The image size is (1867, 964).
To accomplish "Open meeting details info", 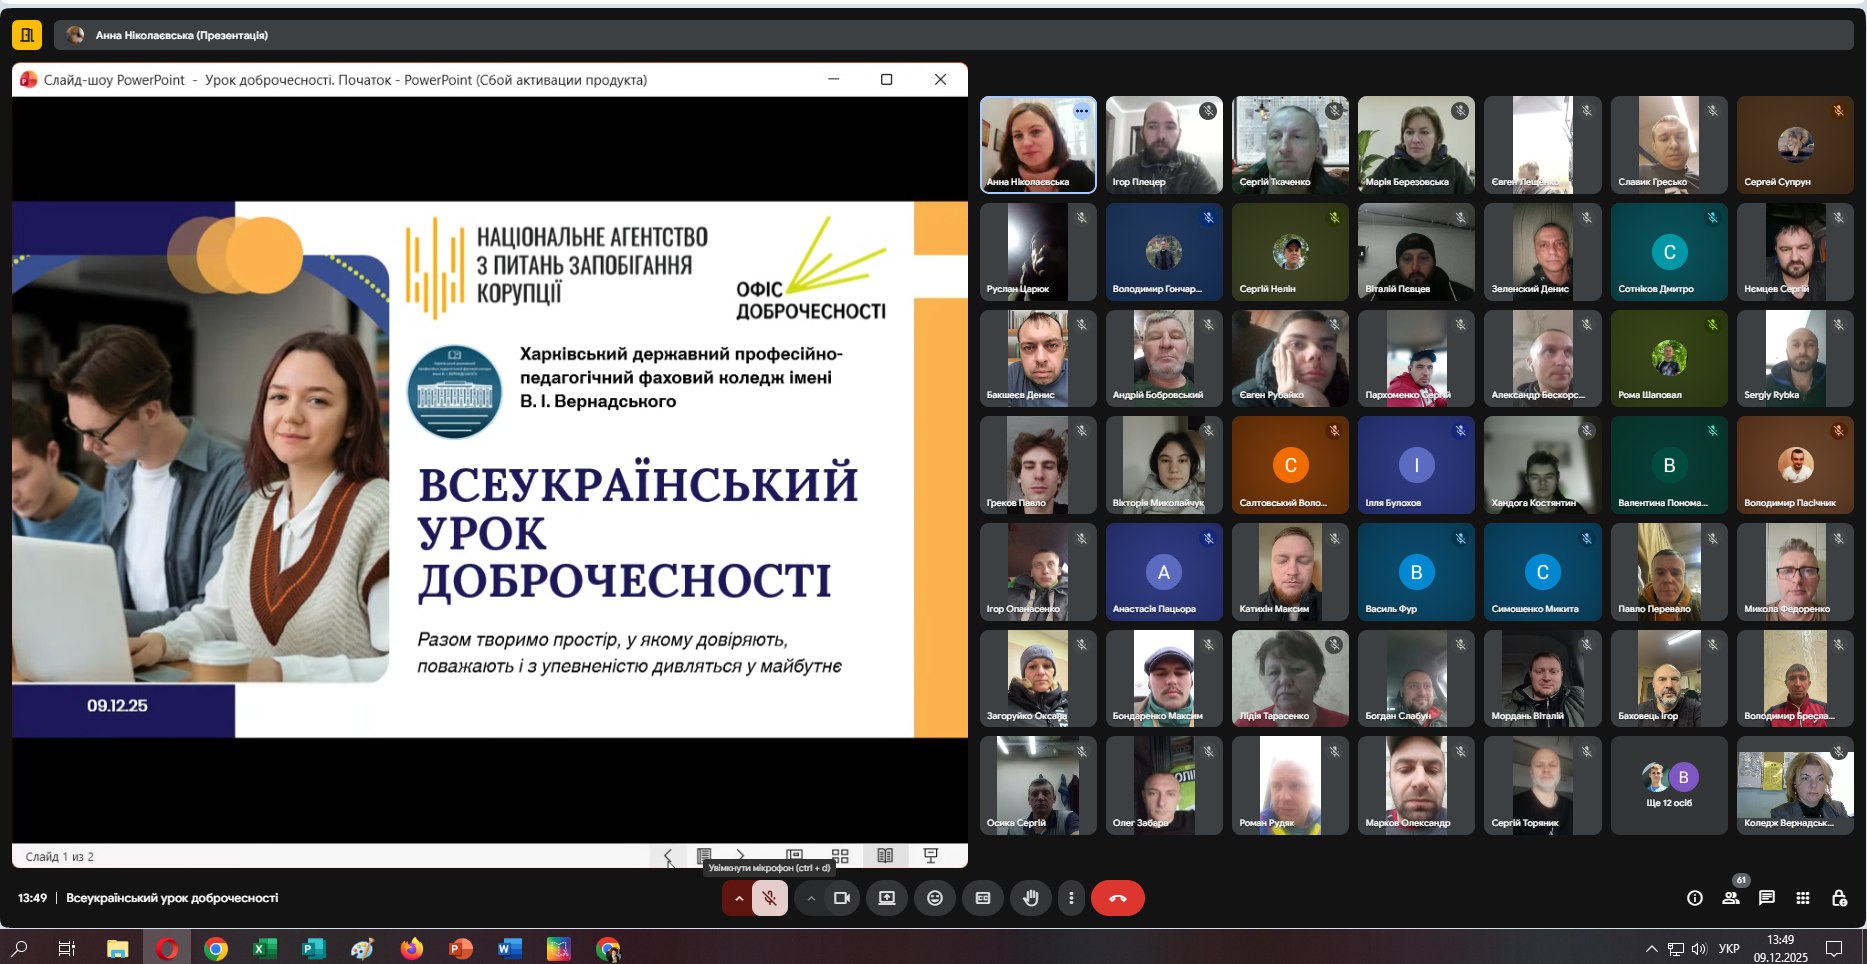I will click(1694, 898).
